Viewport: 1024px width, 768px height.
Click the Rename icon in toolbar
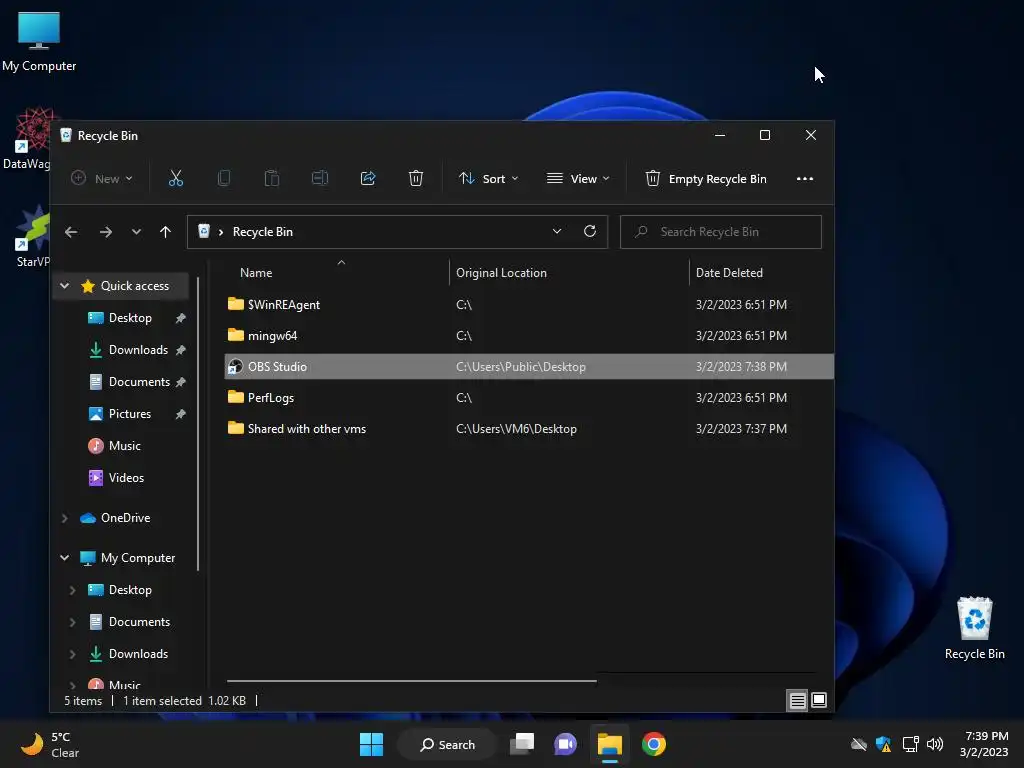(319, 178)
